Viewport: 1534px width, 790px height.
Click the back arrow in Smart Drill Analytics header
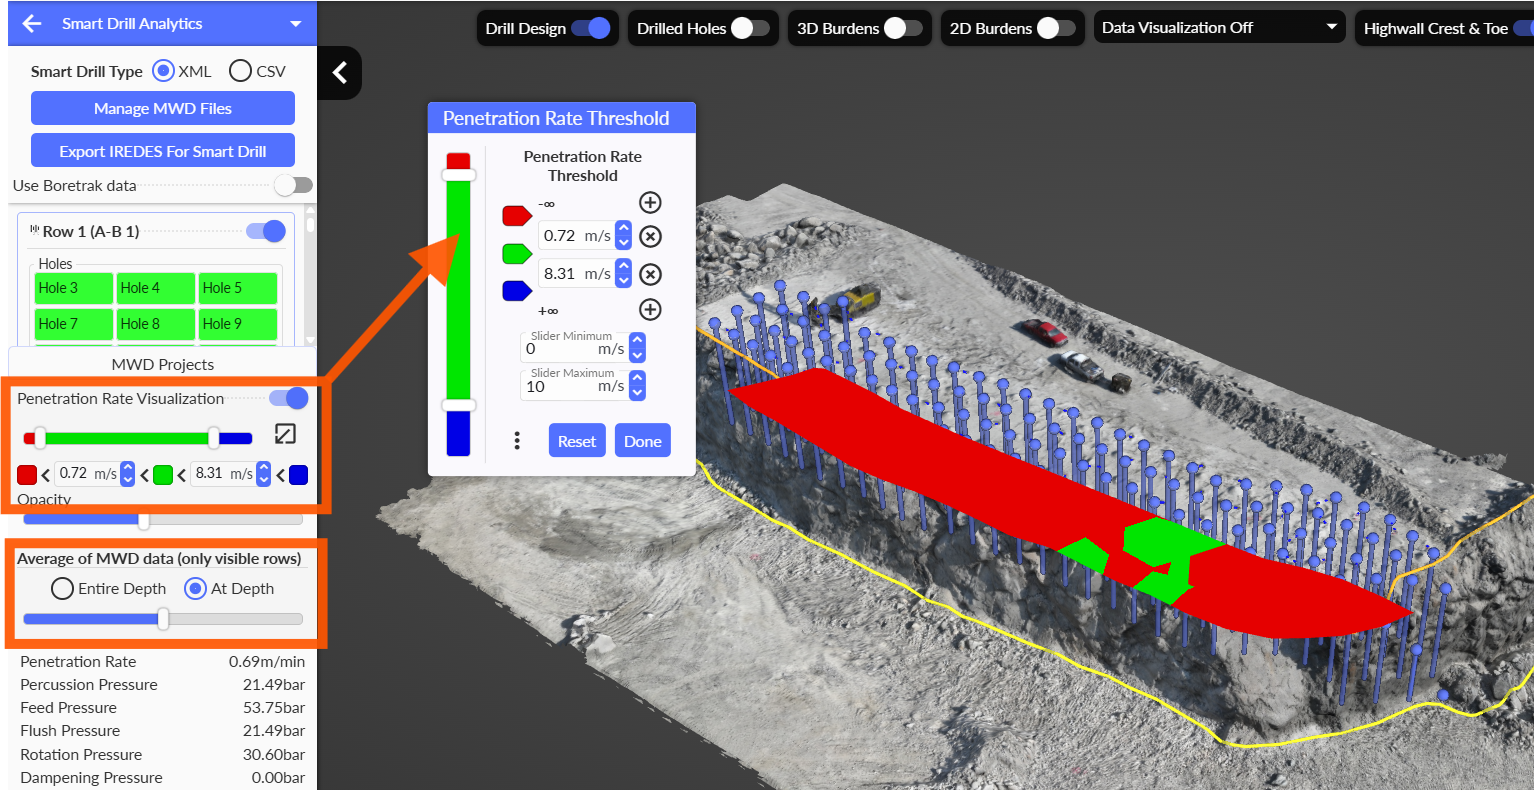point(32,24)
